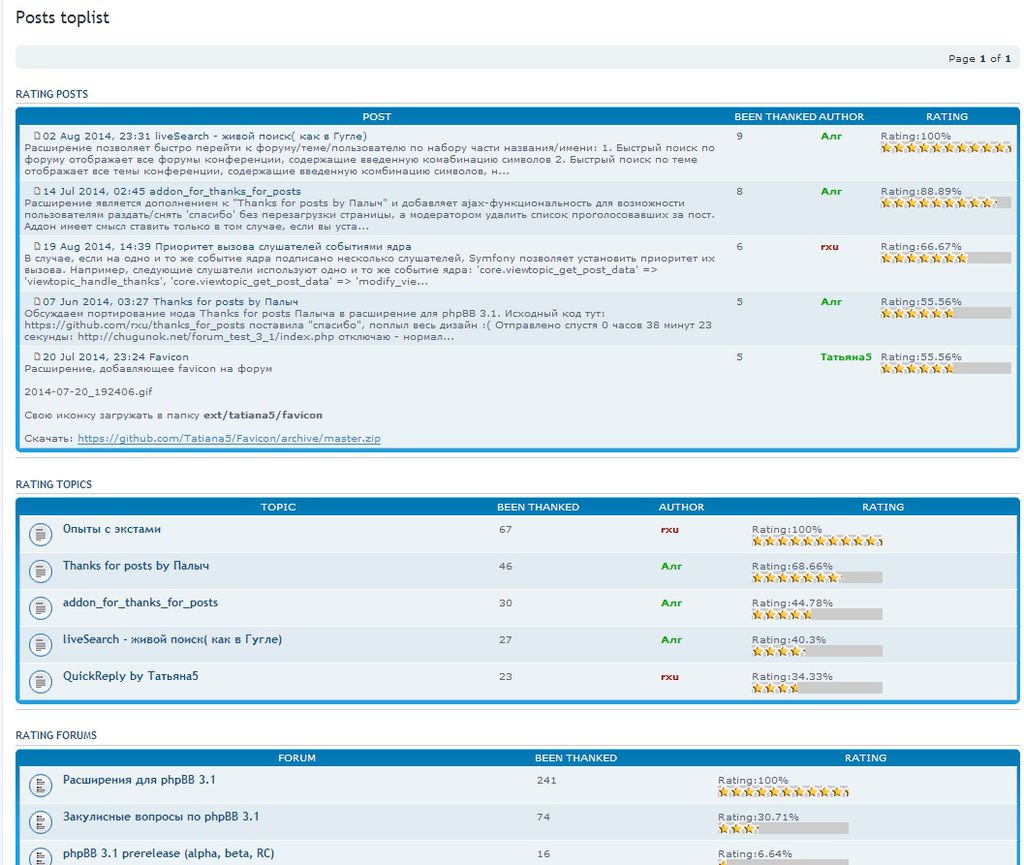Open the addon_for_thanks_for_posts topic
This screenshot has height=865, width=1024.
[x=140, y=603]
